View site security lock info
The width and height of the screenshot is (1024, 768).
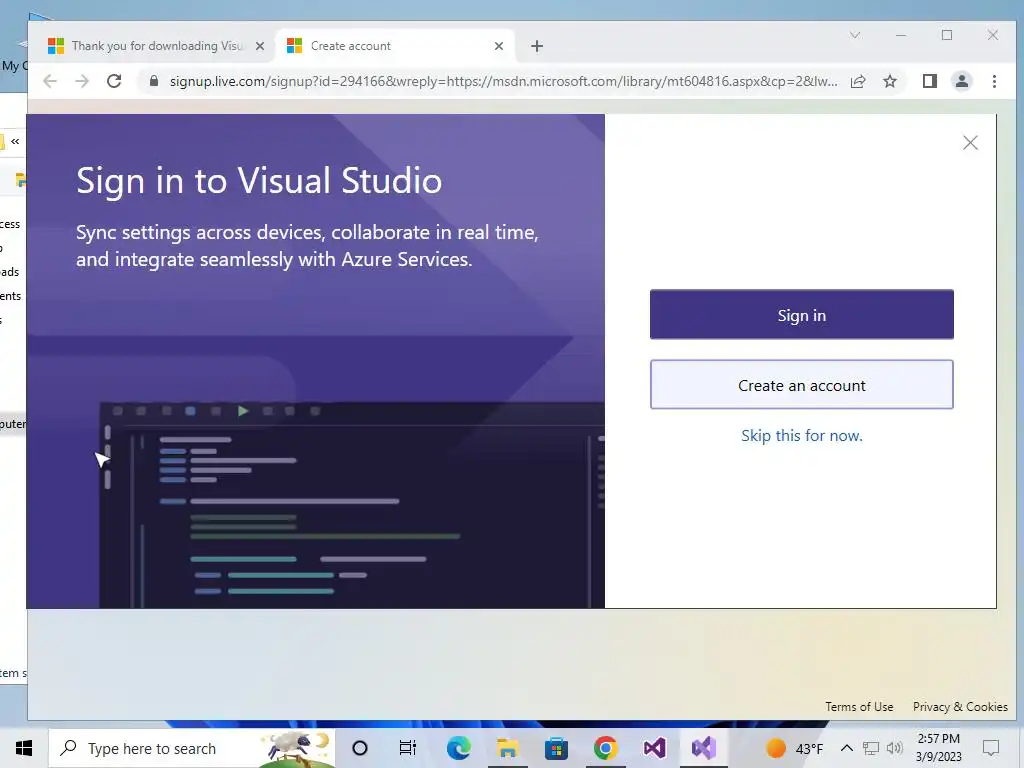click(x=153, y=81)
